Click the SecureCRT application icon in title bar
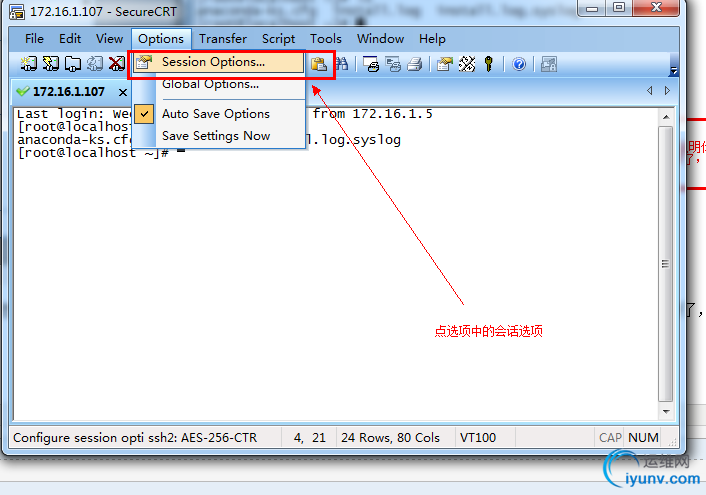The width and height of the screenshot is (706, 495). click(x=17, y=12)
